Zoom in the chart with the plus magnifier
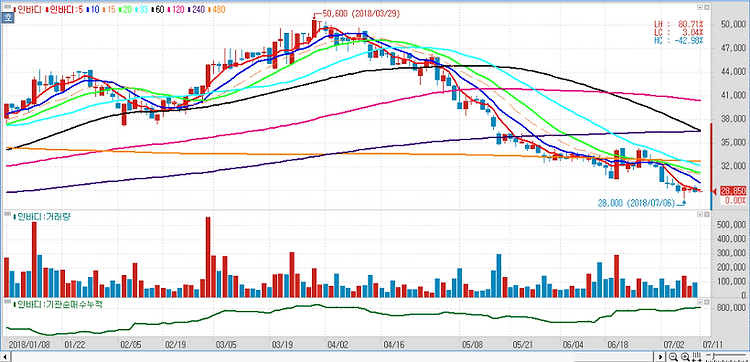750x362 pixels. (685, 357)
